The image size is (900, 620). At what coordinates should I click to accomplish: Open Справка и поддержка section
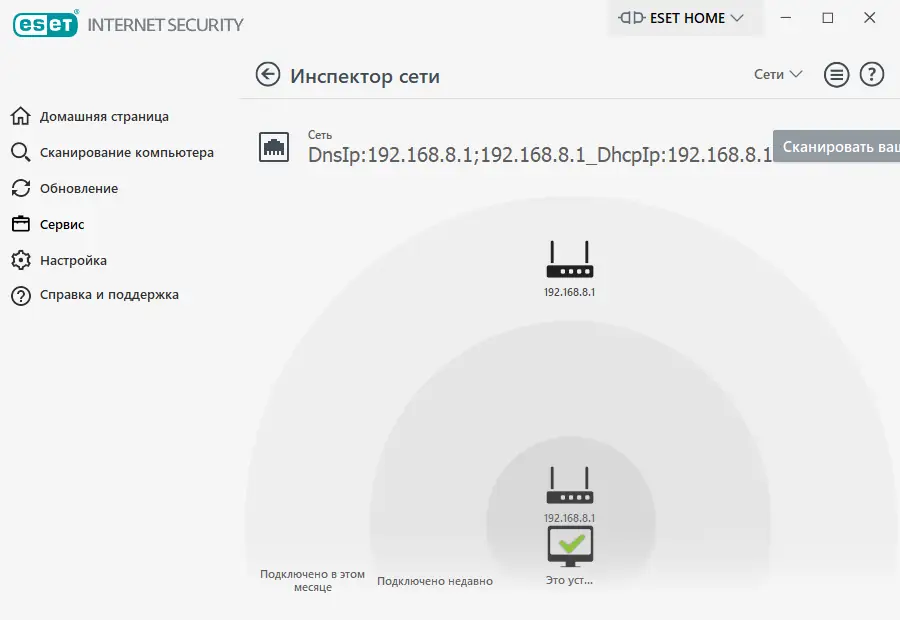coord(109,296)
